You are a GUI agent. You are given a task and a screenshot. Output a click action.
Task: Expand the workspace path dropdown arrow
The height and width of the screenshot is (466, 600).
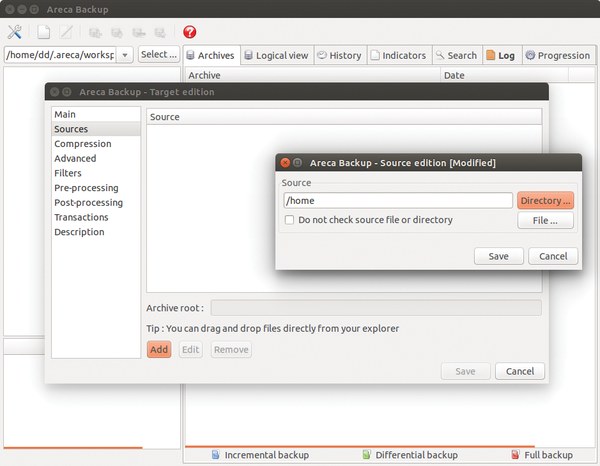click(125, 55)
